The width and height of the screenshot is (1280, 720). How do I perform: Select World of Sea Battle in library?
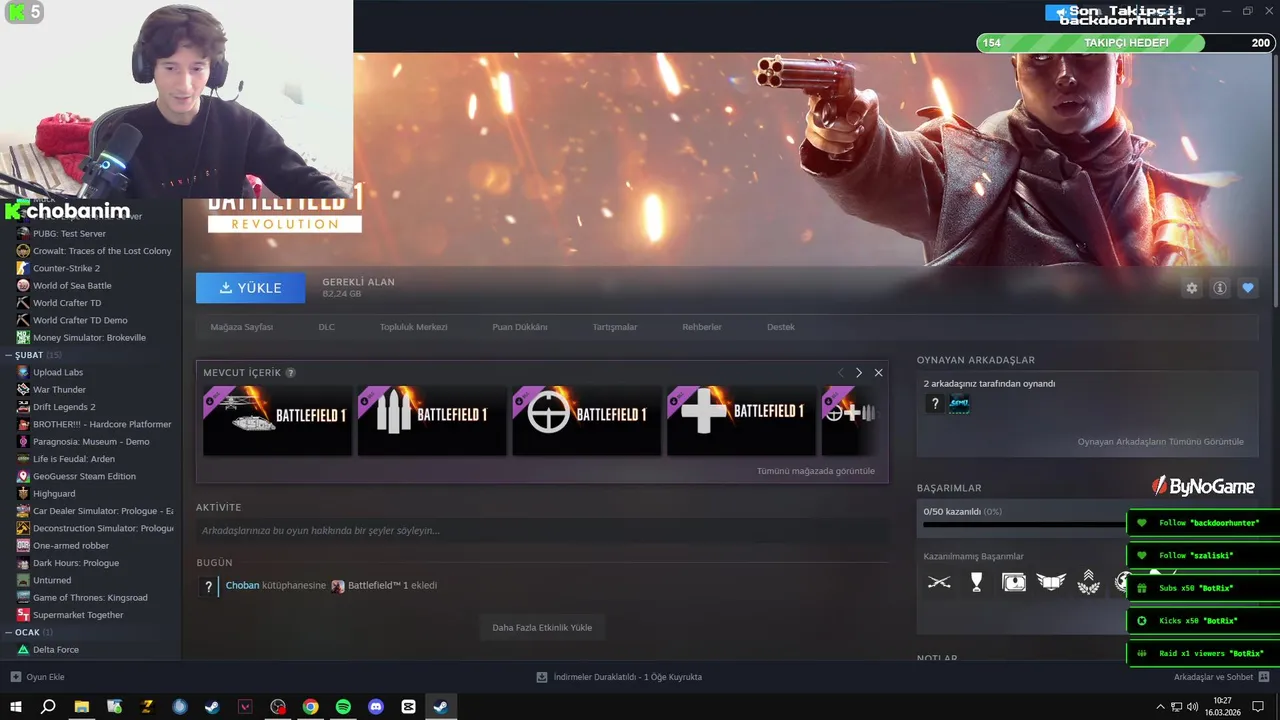click(x=72, y=286)
